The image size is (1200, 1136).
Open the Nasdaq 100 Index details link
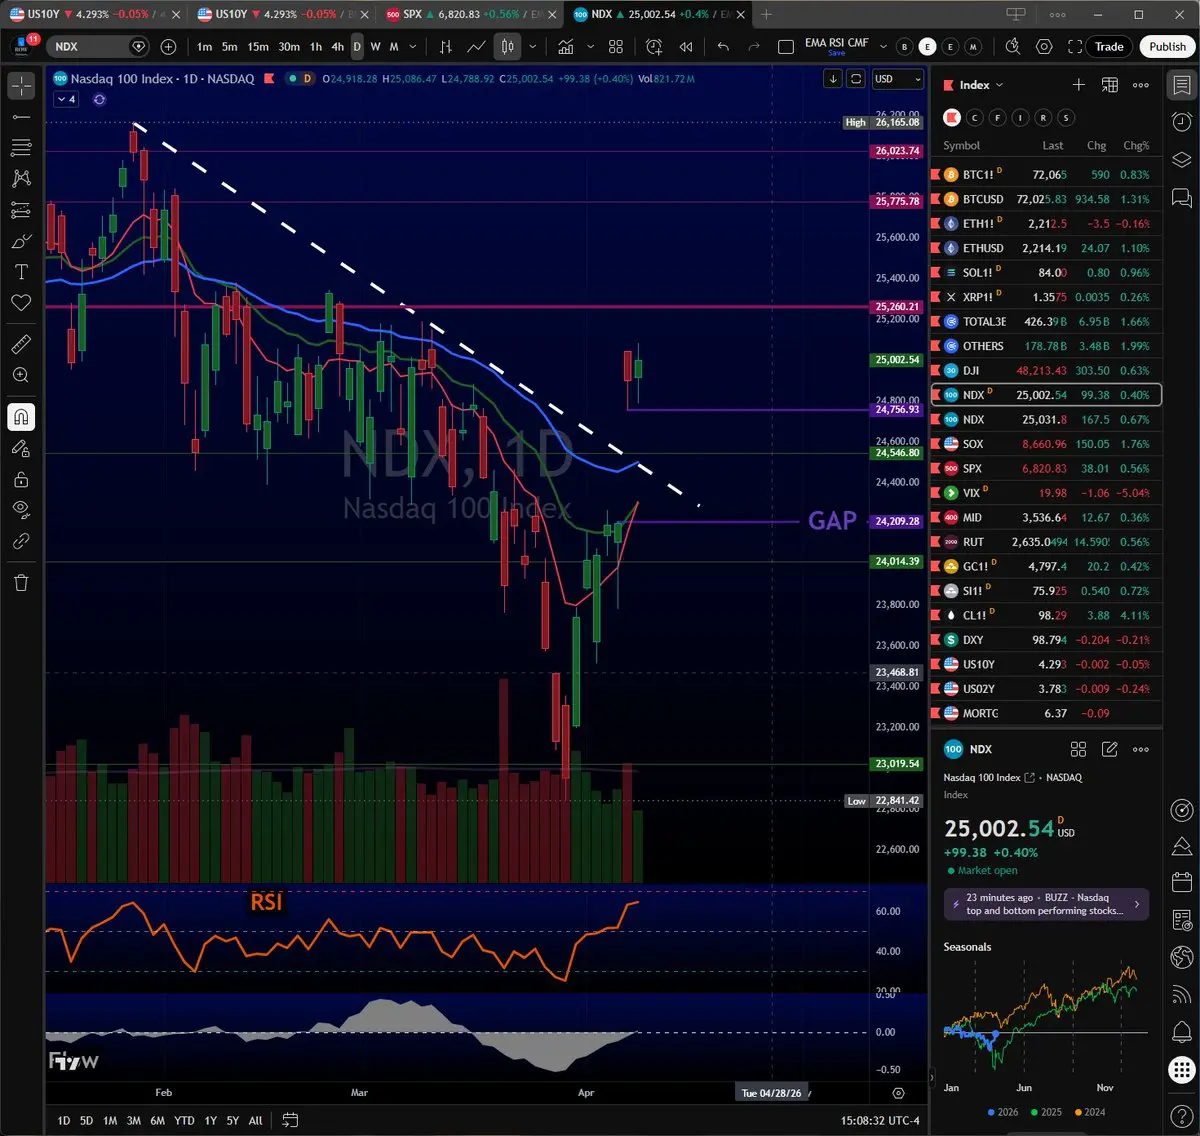pyautogui.click(x=988, y=777)
